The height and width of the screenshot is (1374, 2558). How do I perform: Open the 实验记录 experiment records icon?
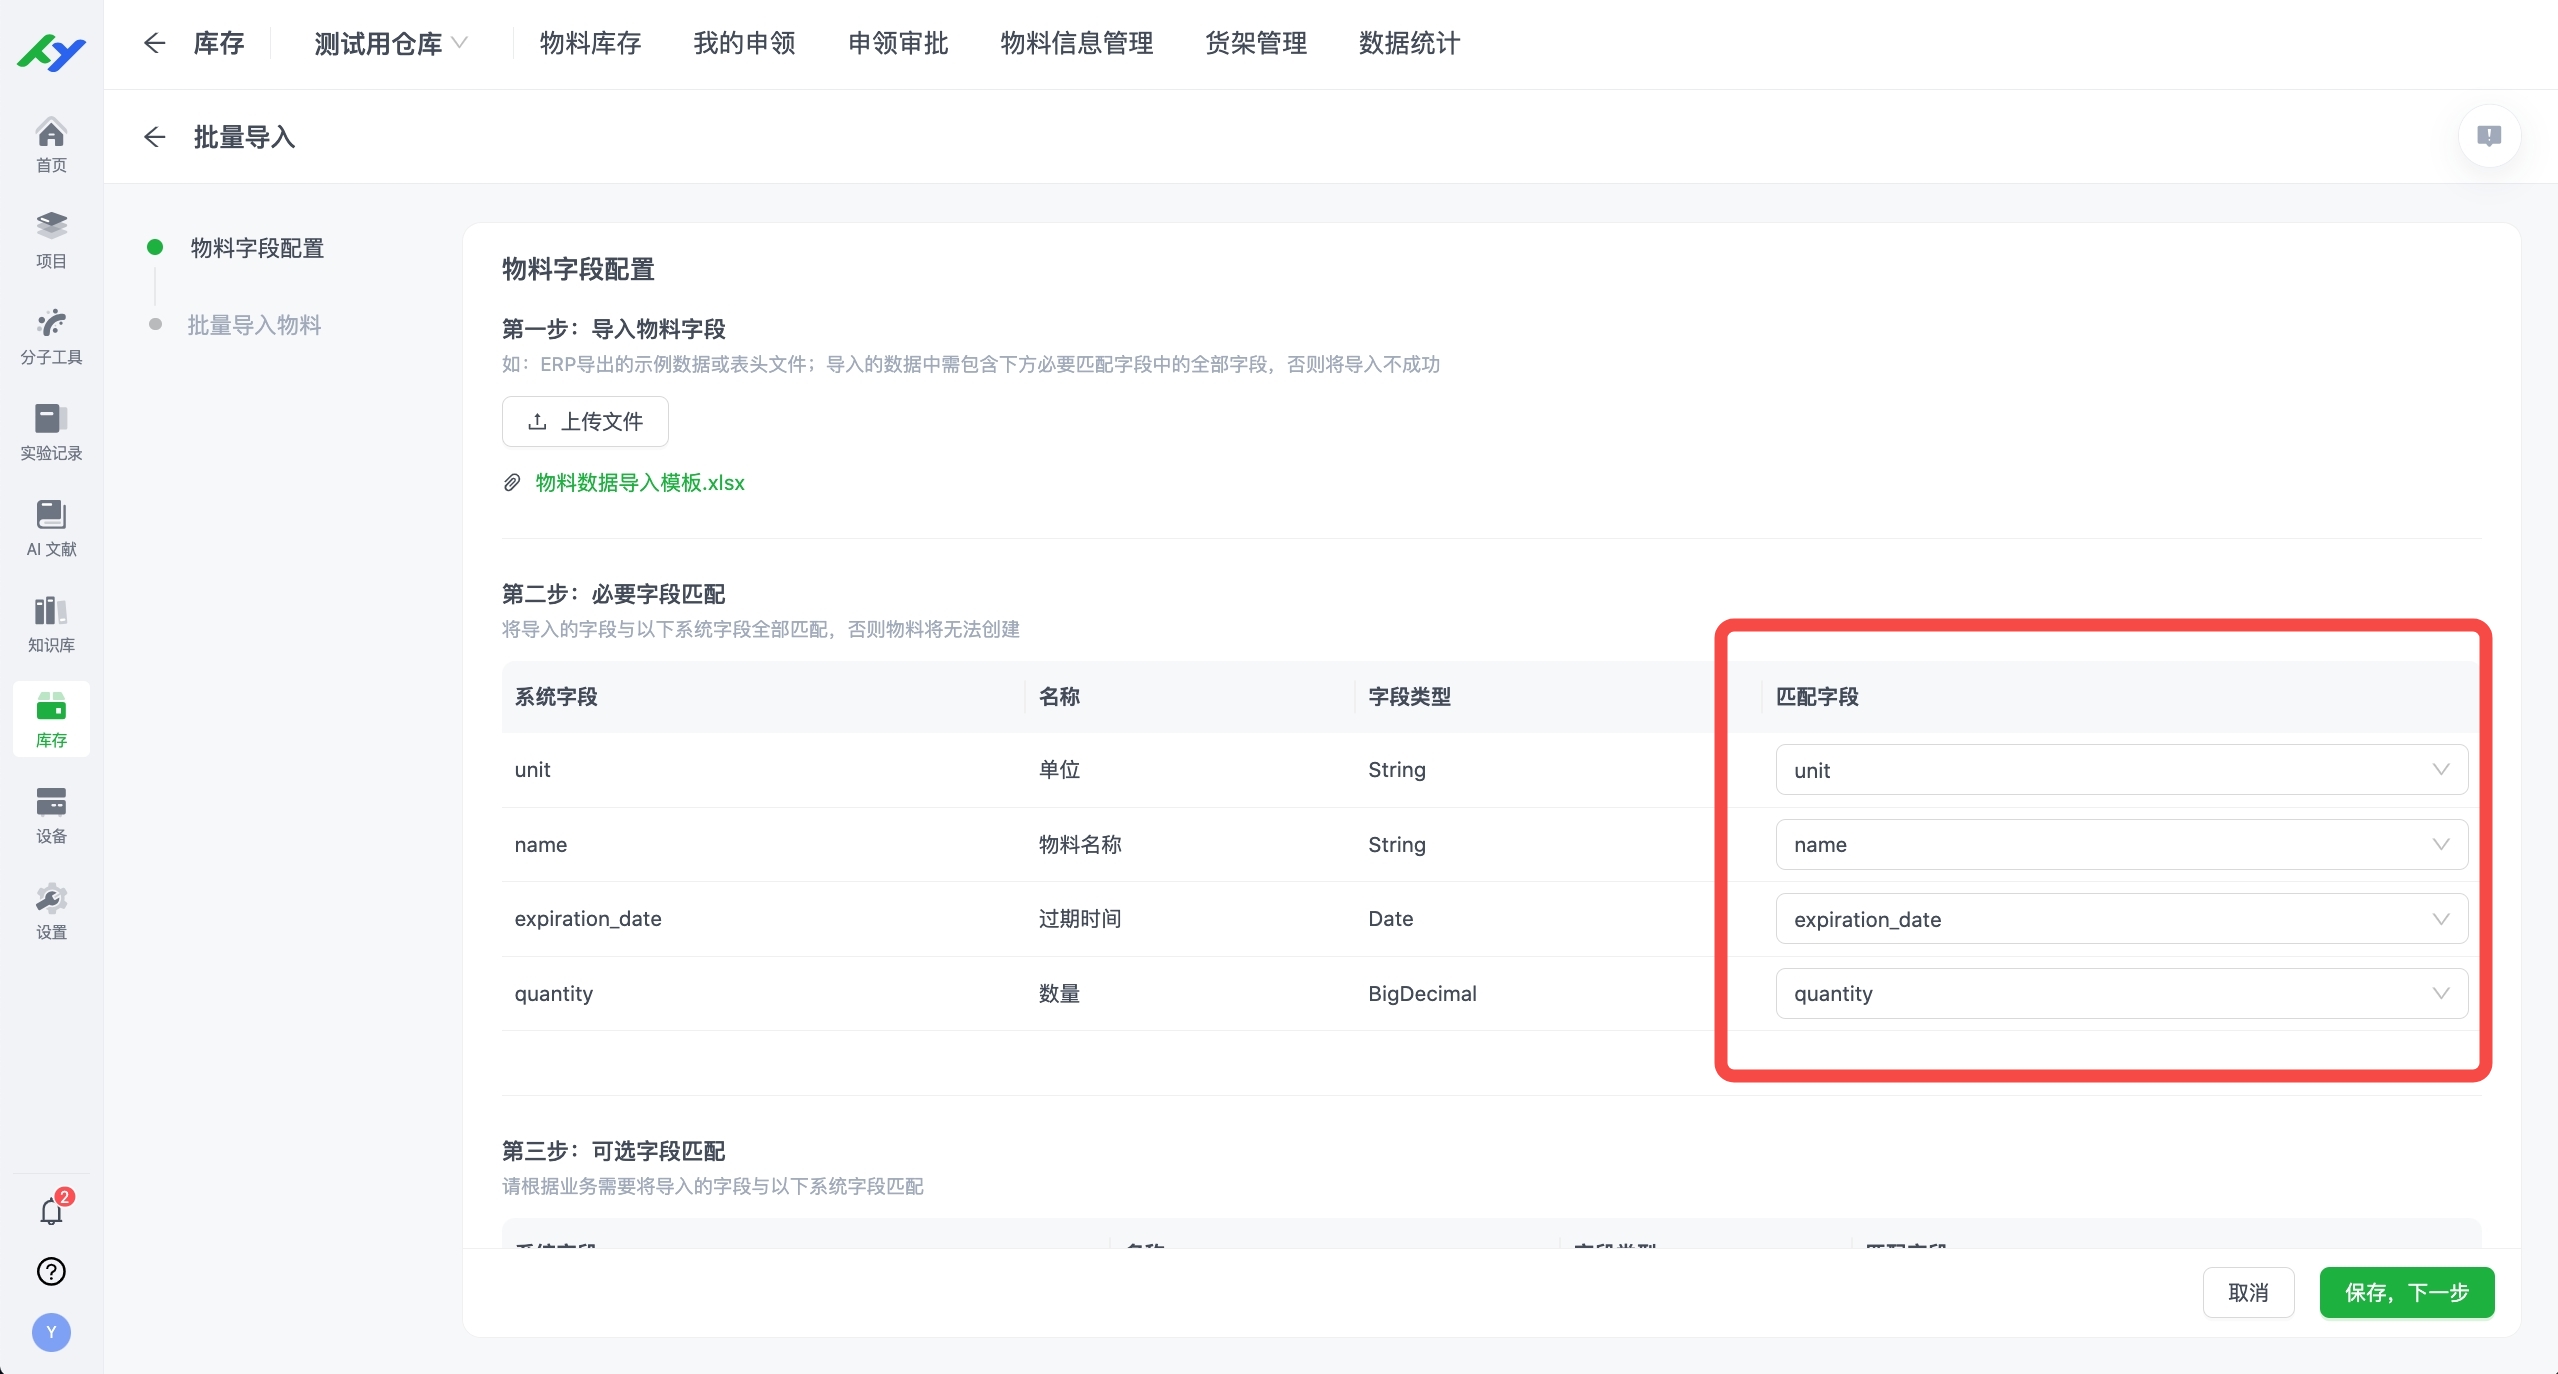coord(51,430)
